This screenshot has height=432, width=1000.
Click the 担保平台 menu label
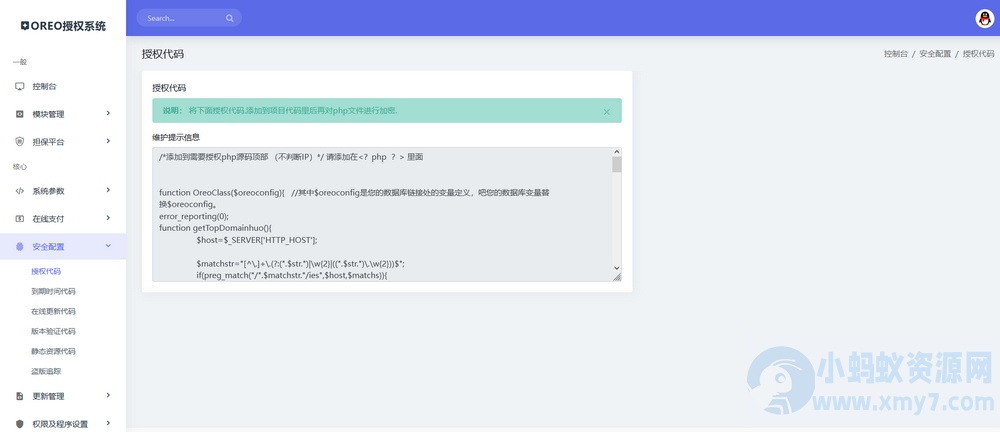click(48, 142)
